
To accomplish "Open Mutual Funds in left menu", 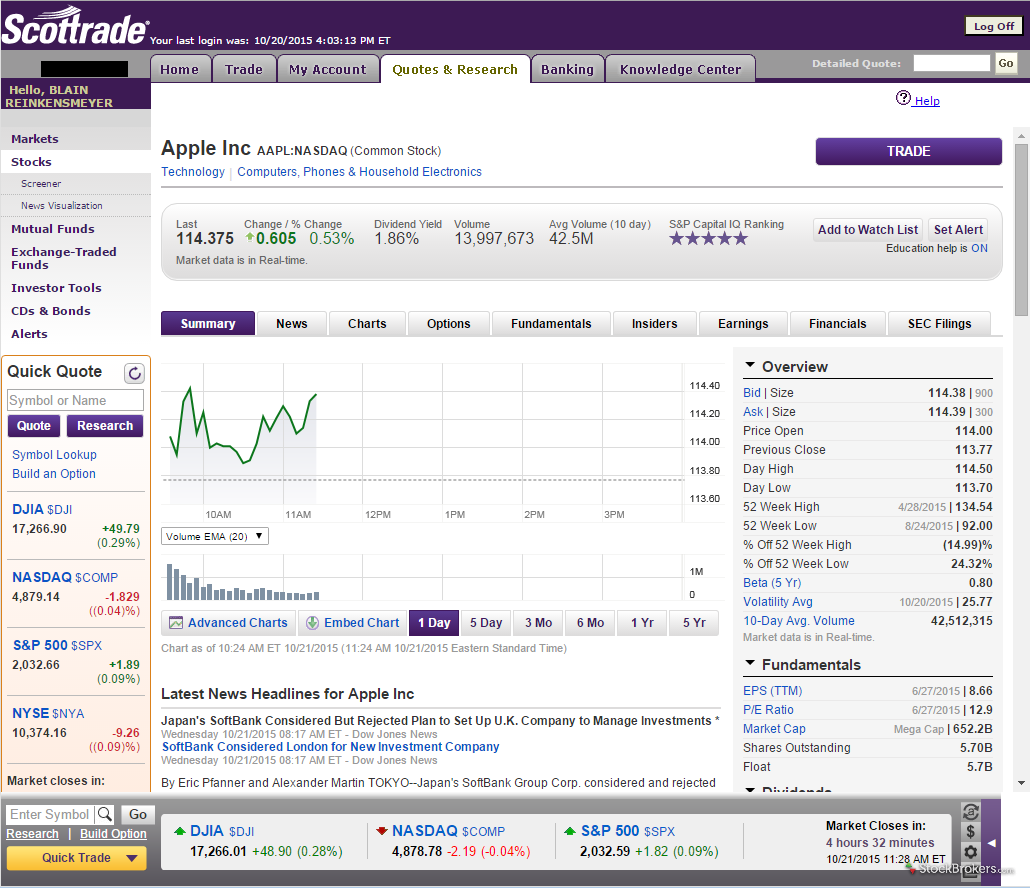I will (x=53, y=229).
